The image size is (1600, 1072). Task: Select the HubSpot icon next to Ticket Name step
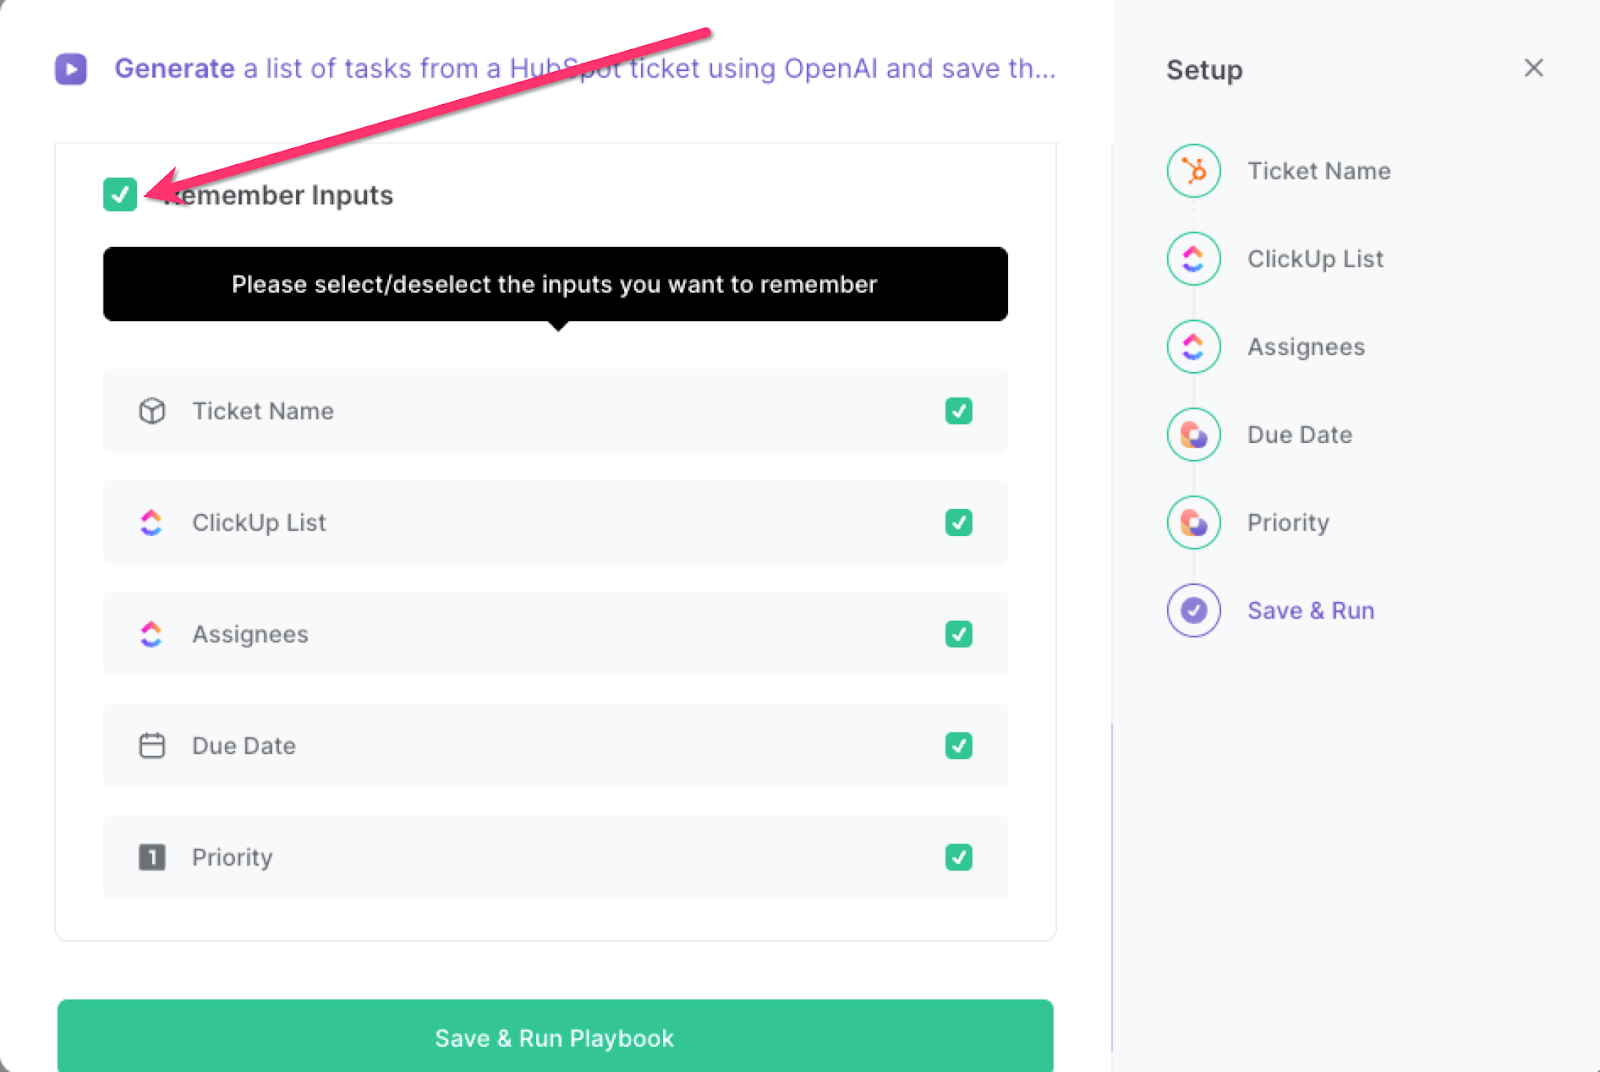pos(1193,170)
